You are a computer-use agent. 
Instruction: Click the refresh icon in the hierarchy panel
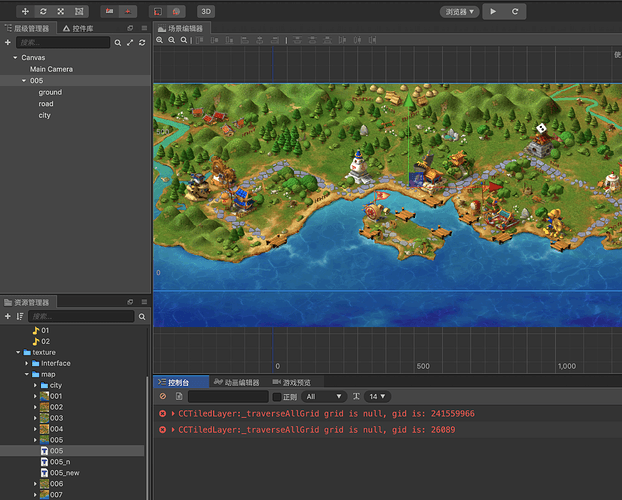(142, 43)
